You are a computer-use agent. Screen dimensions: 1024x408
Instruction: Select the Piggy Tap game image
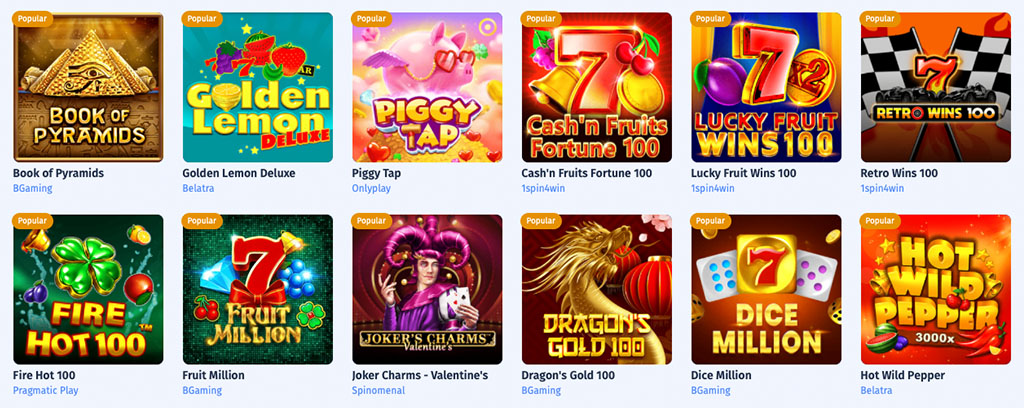click(427, 87)
